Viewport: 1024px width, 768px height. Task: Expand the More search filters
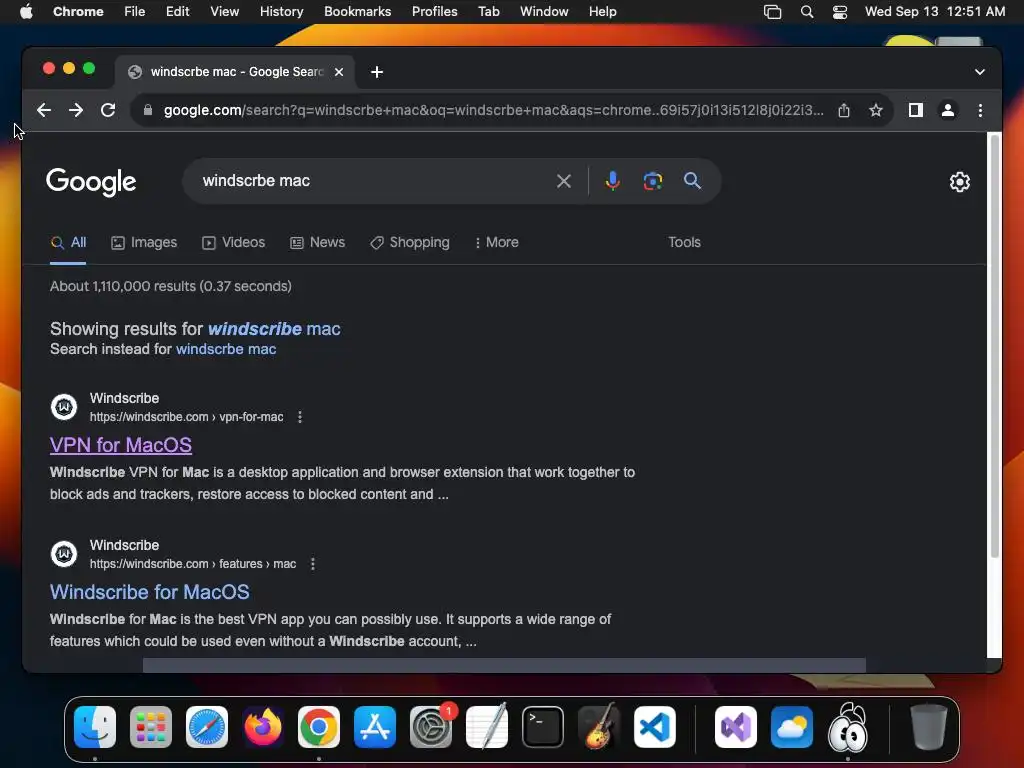496,242
